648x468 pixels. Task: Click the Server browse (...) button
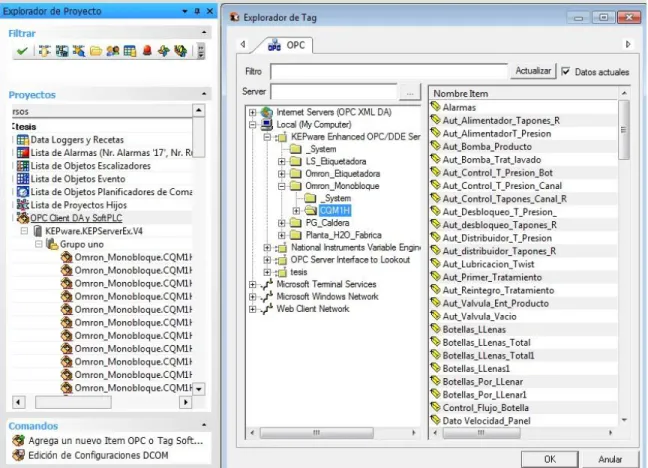tap(410, 92)
